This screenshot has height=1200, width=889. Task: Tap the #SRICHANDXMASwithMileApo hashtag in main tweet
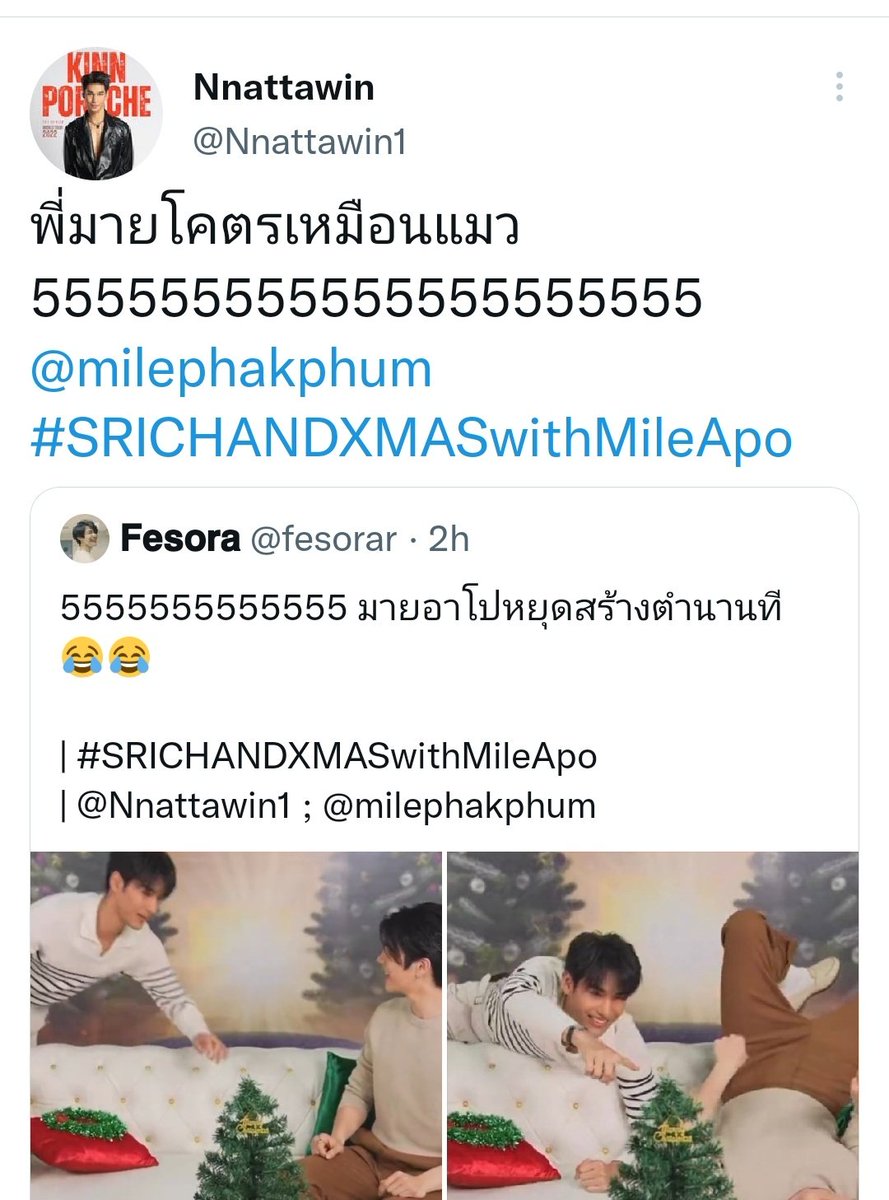412,439
